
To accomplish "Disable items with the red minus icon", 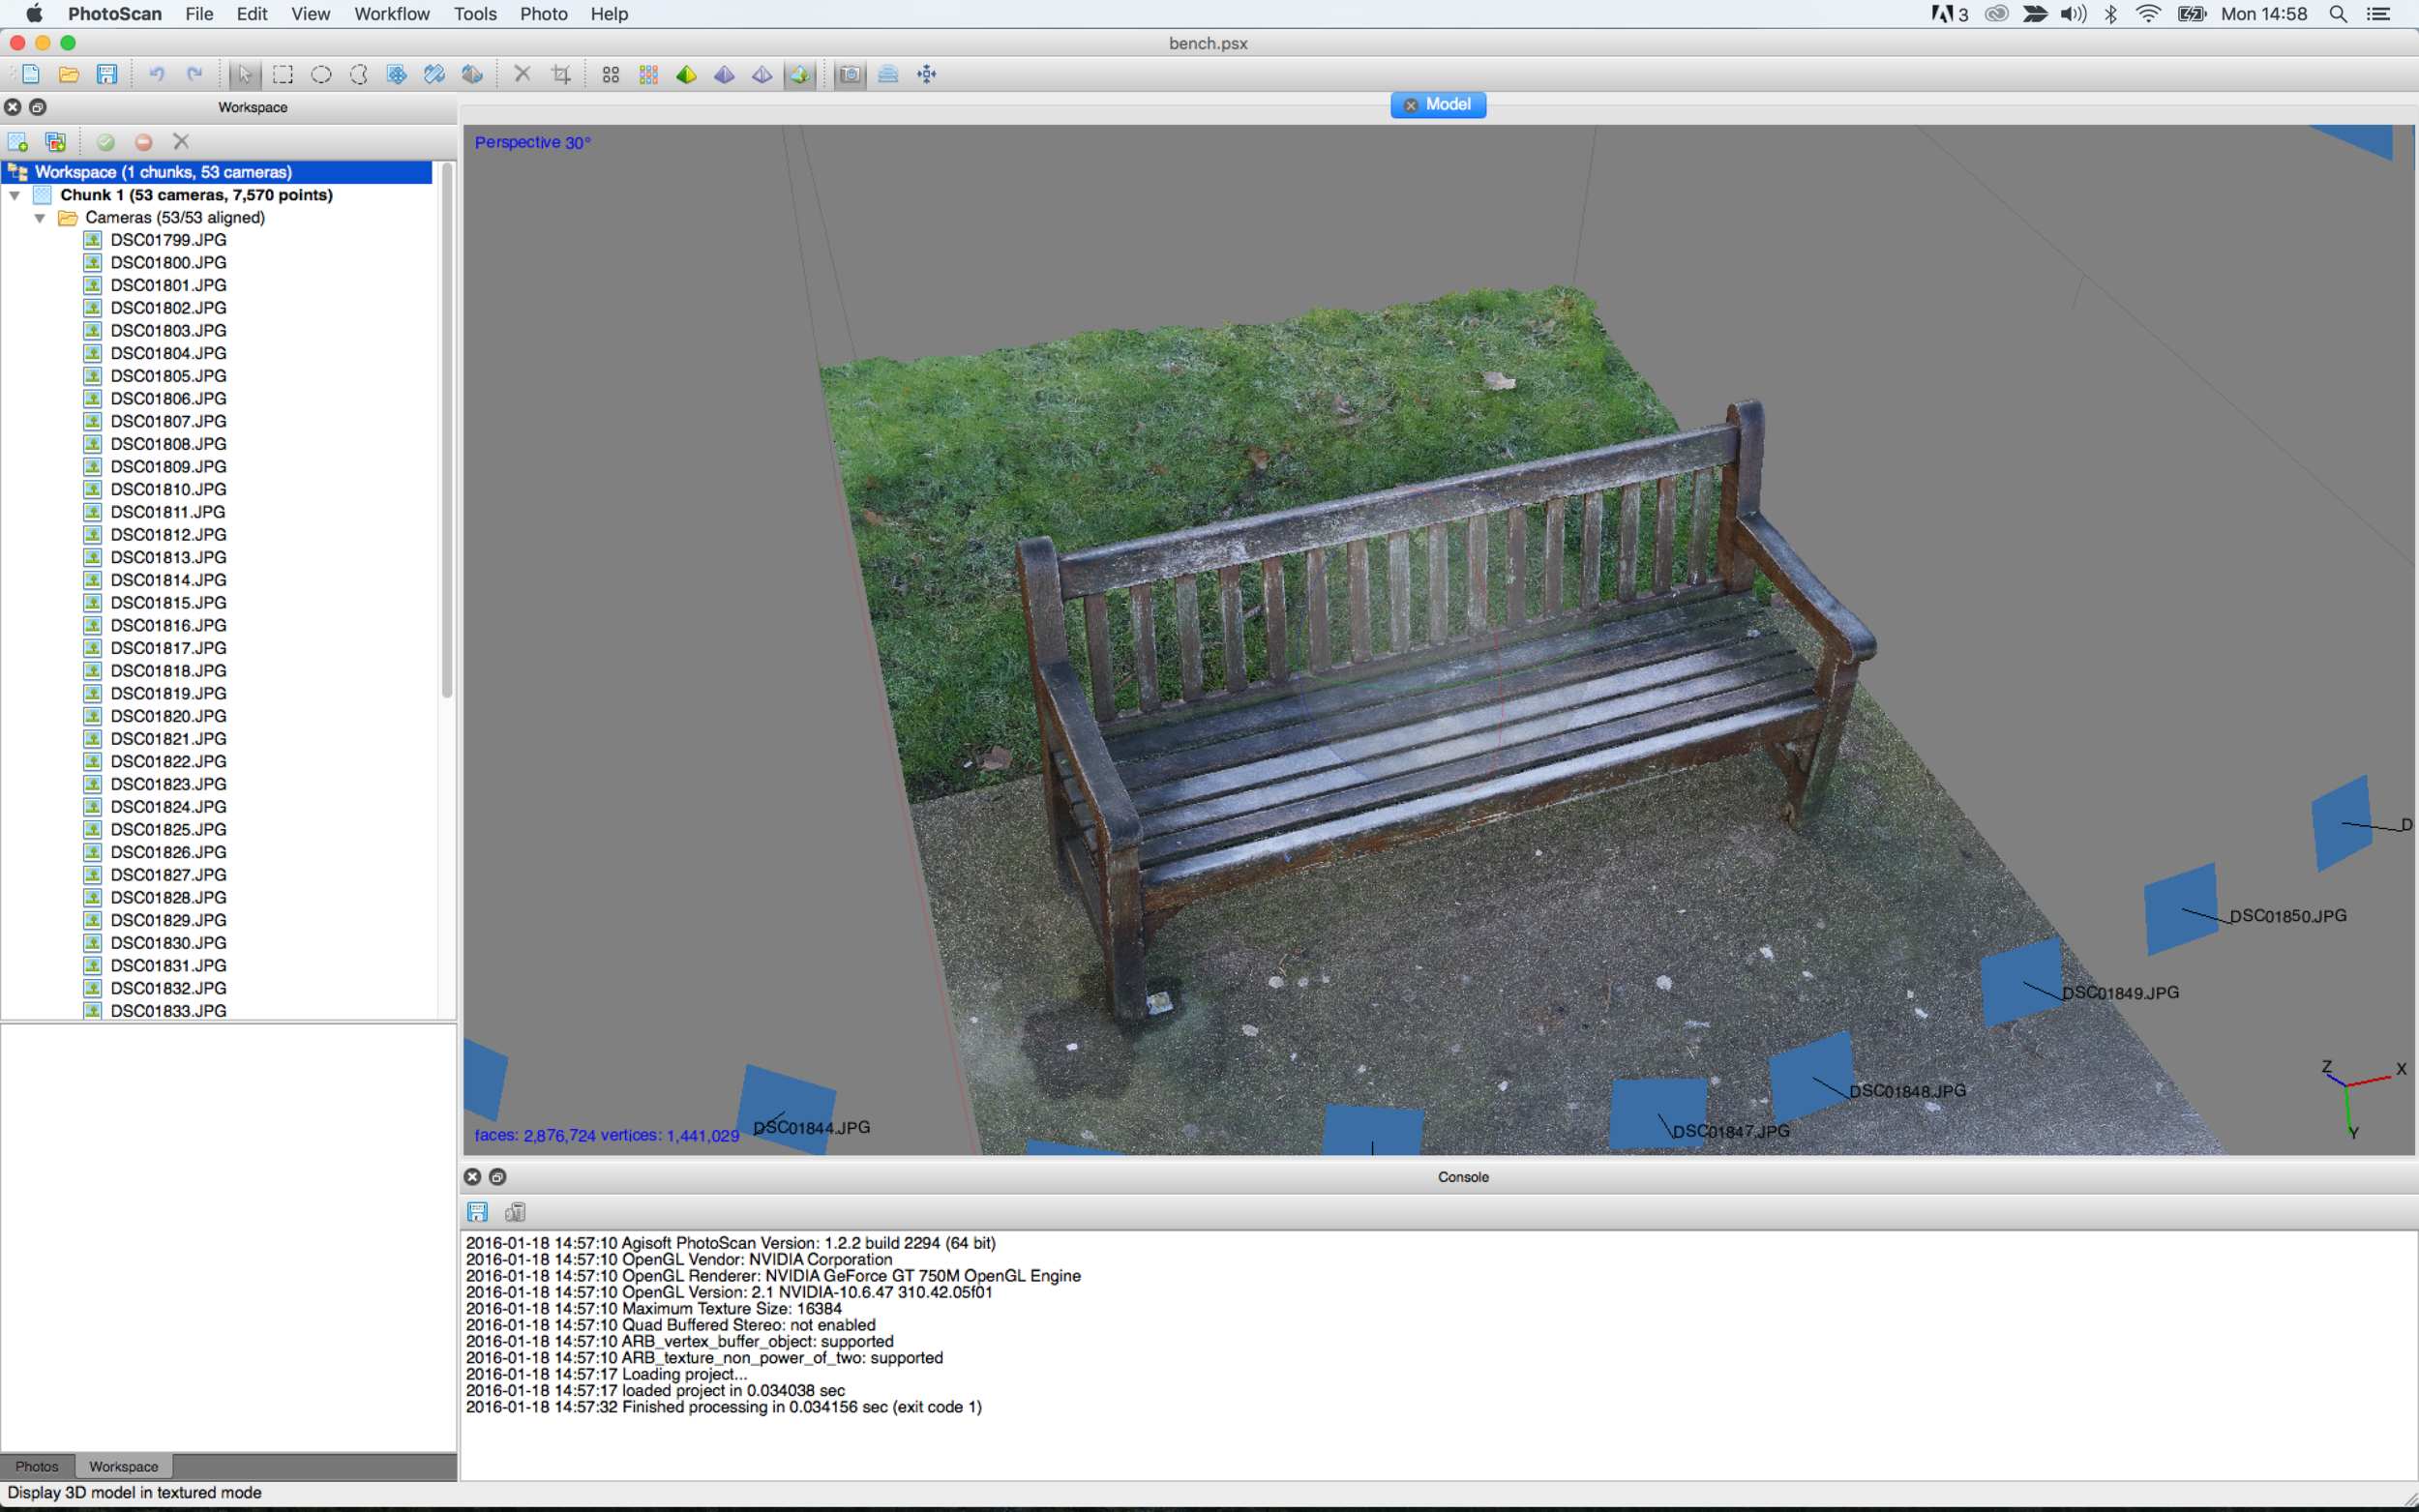I will point(144,141).
